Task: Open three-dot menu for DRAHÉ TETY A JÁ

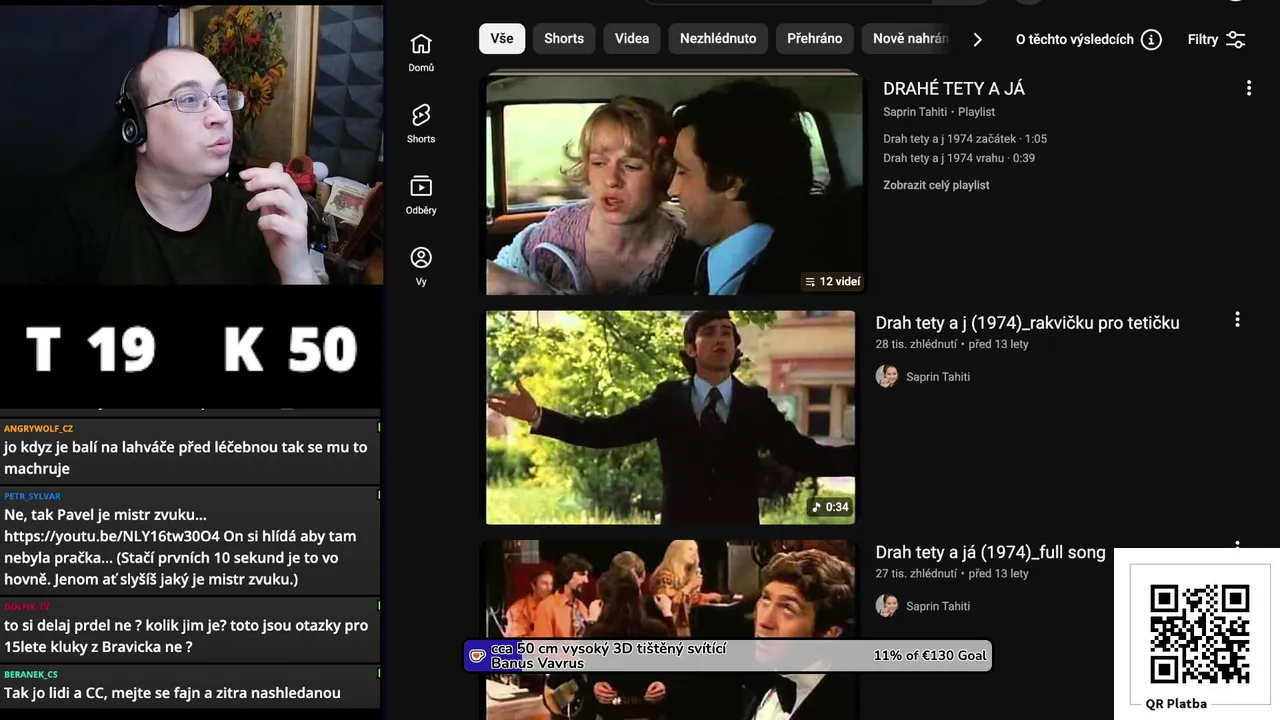Action: coord(1248,88)
